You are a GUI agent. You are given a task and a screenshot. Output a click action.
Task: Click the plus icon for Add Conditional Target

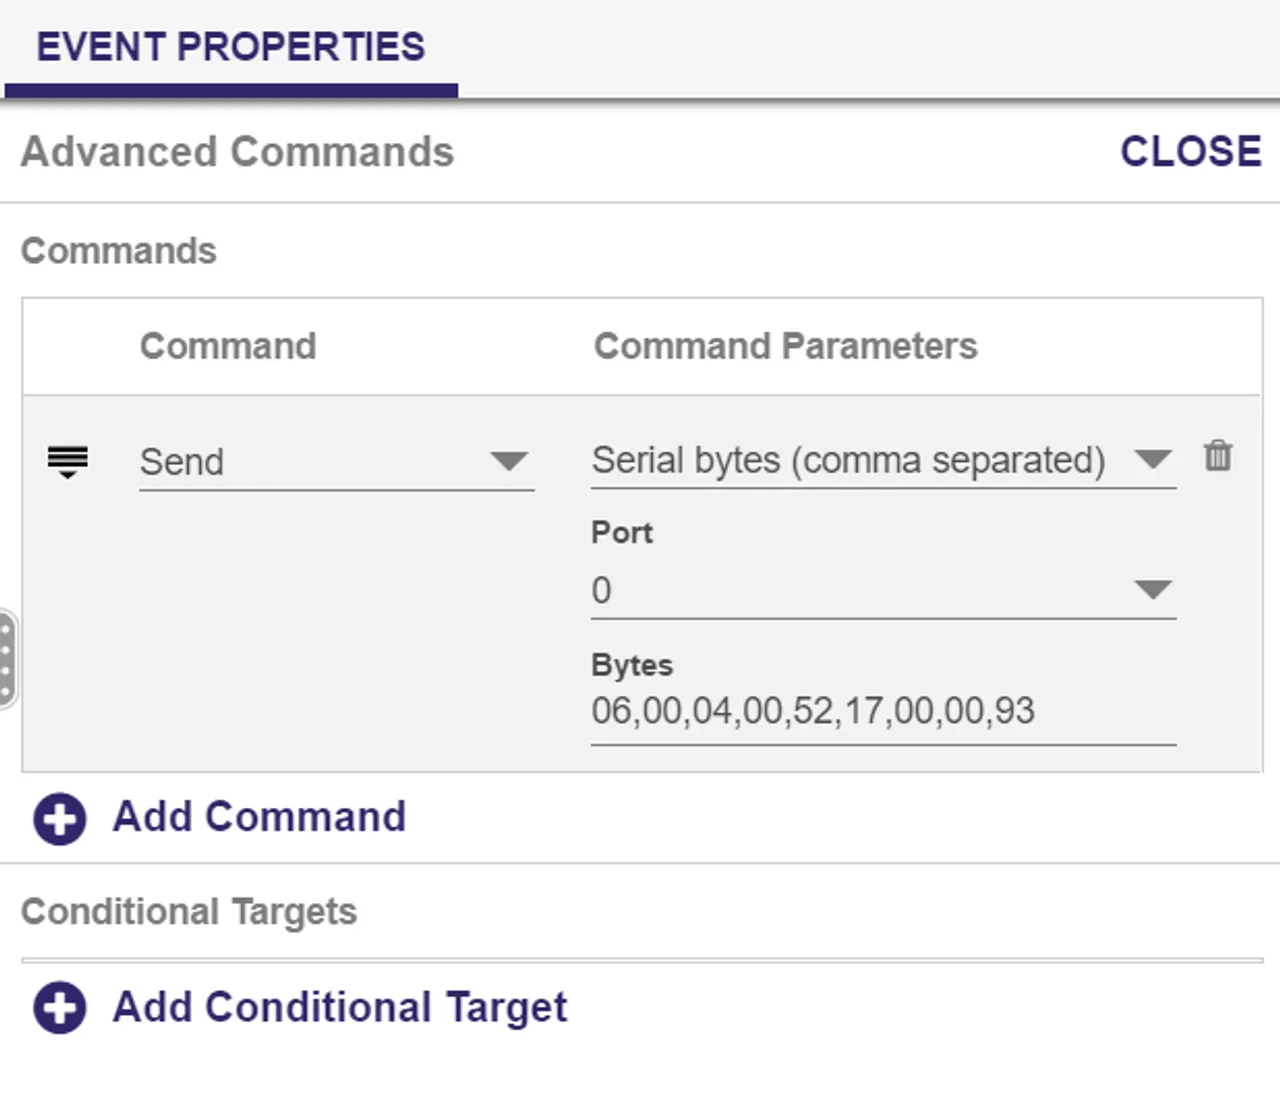(x=60, y=1007)
